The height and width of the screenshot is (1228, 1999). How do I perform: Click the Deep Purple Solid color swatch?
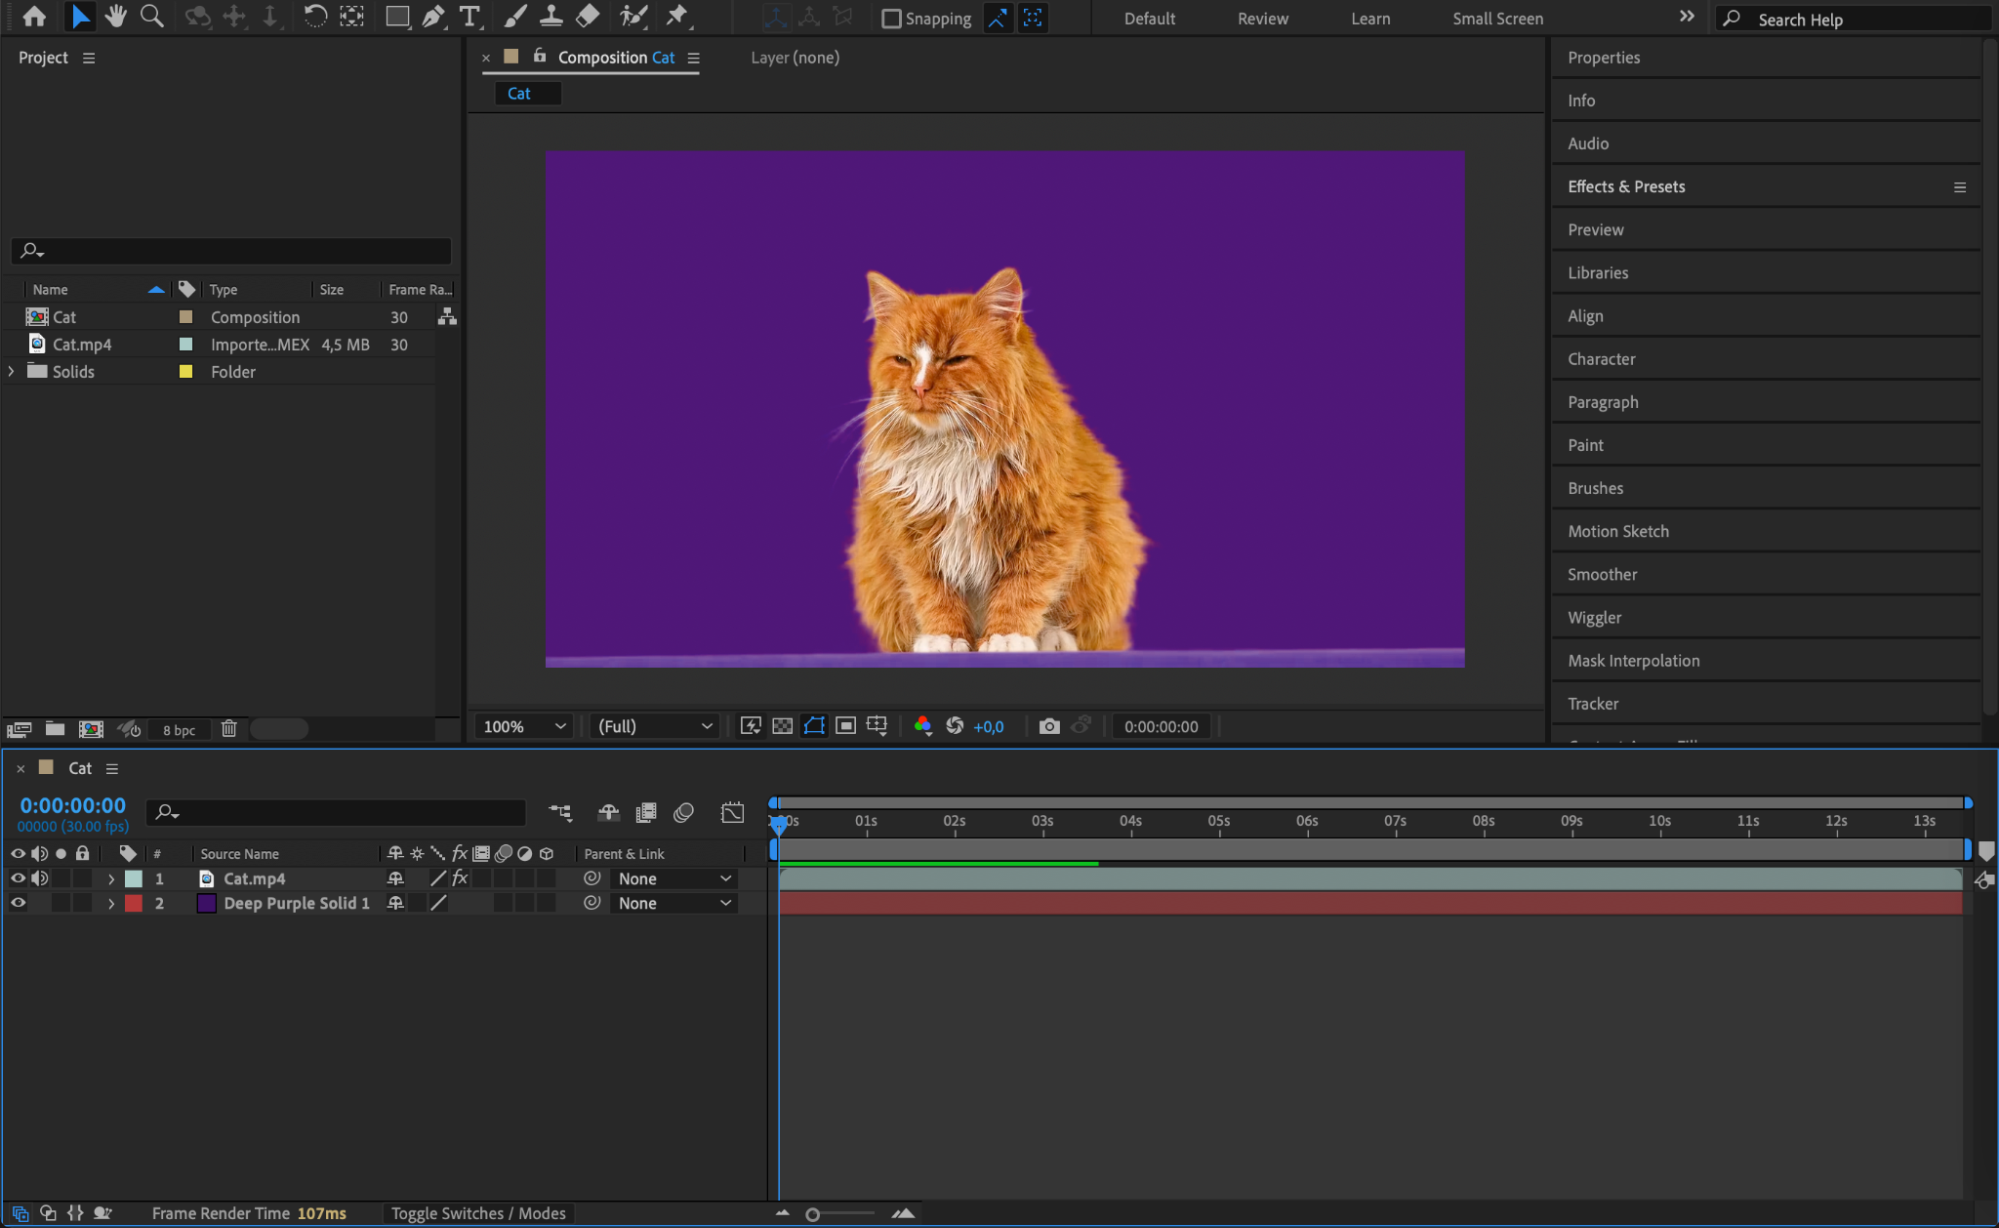[x=206, y=903]
